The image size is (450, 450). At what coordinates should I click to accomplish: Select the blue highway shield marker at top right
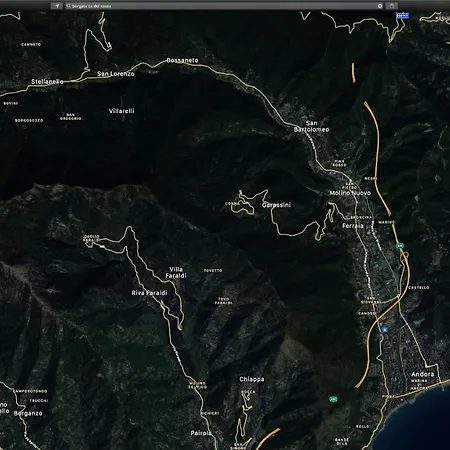tap(403, 16)
